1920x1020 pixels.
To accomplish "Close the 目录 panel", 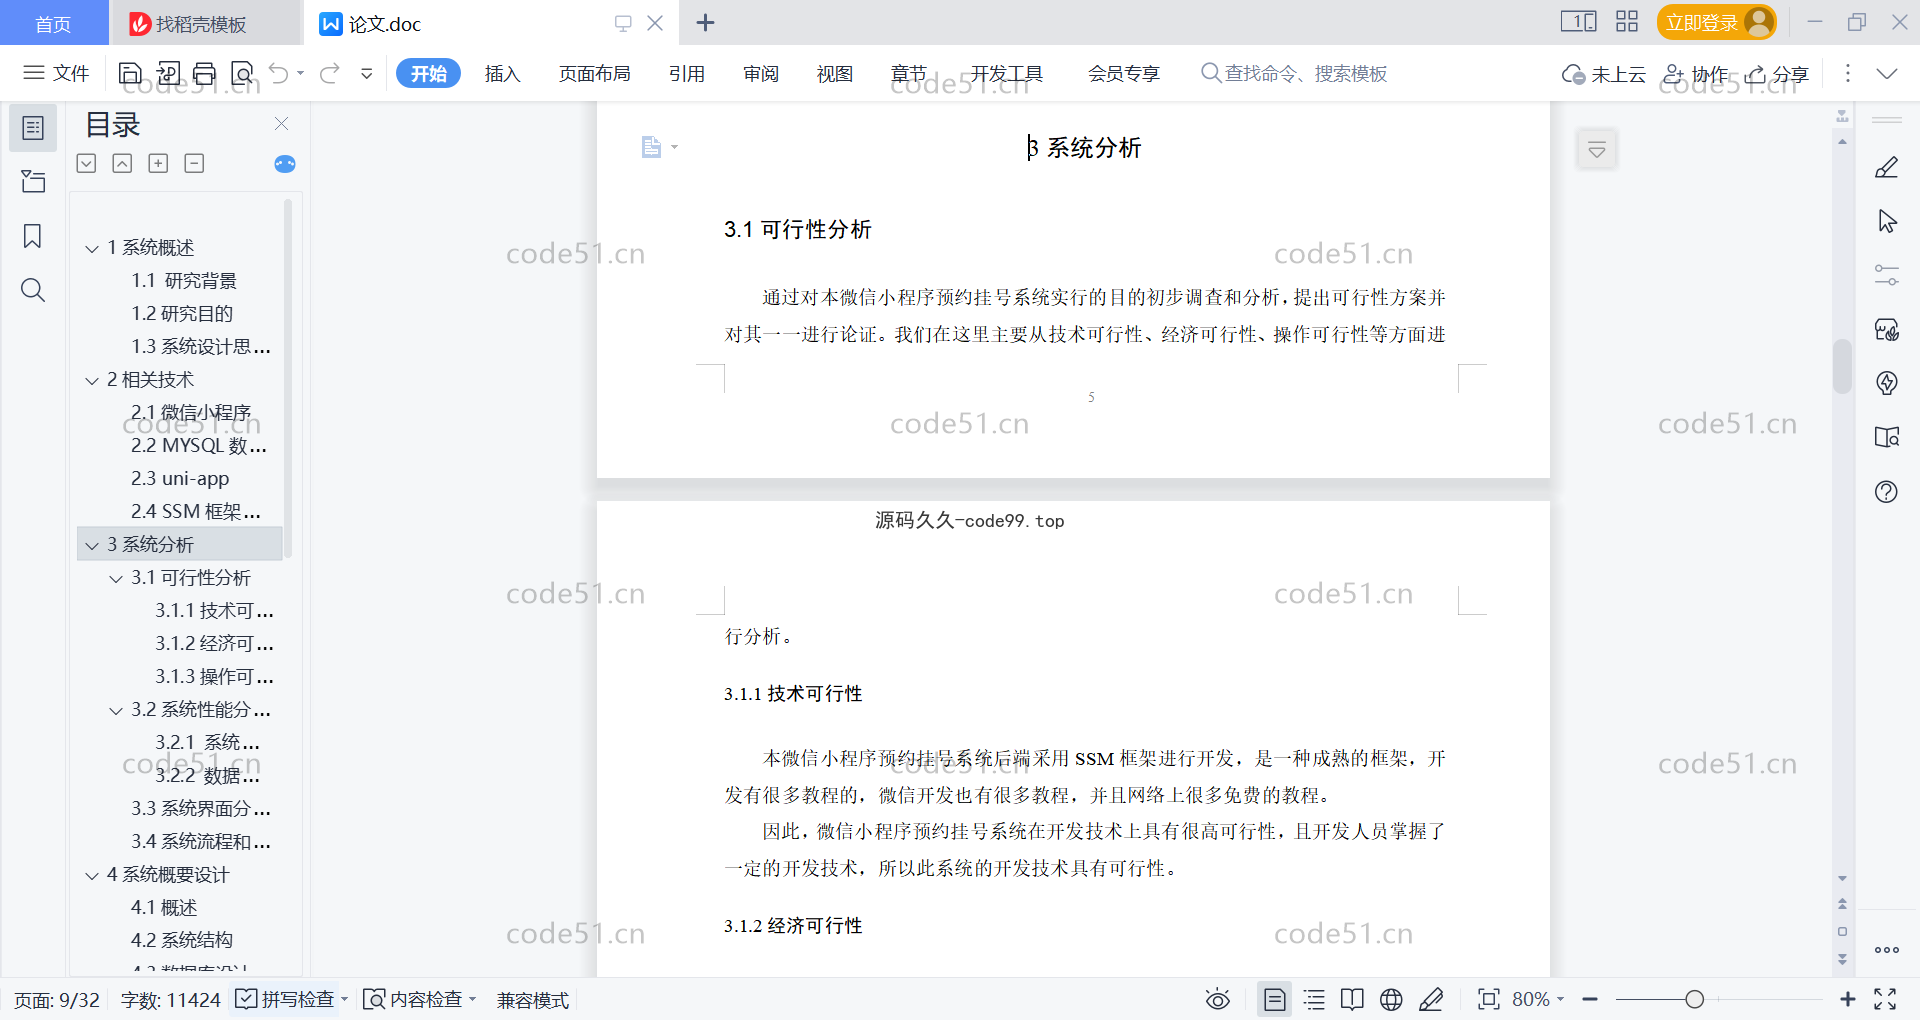I will pyautogui.click(x=281, y=124).
